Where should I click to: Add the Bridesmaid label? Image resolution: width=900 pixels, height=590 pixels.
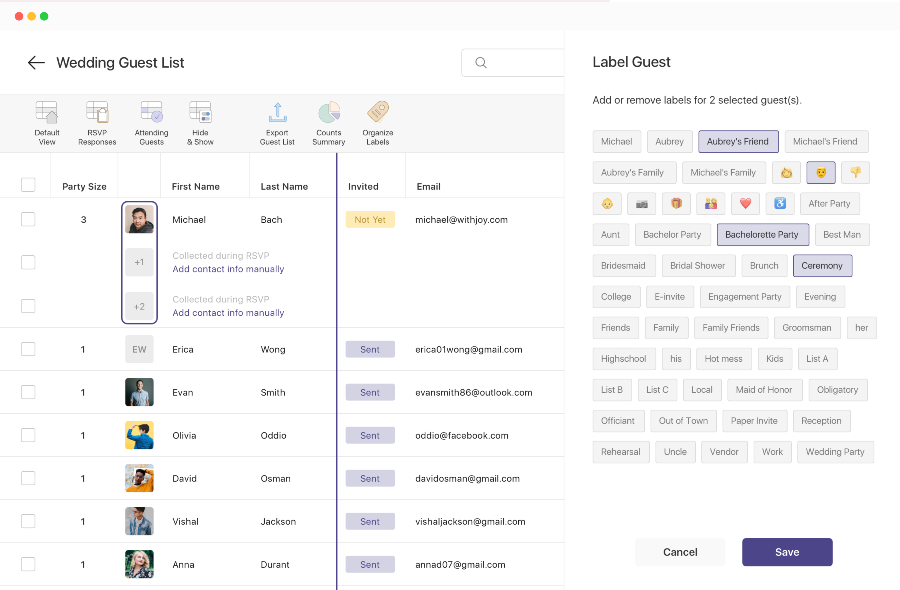click(x=623, y=265)
